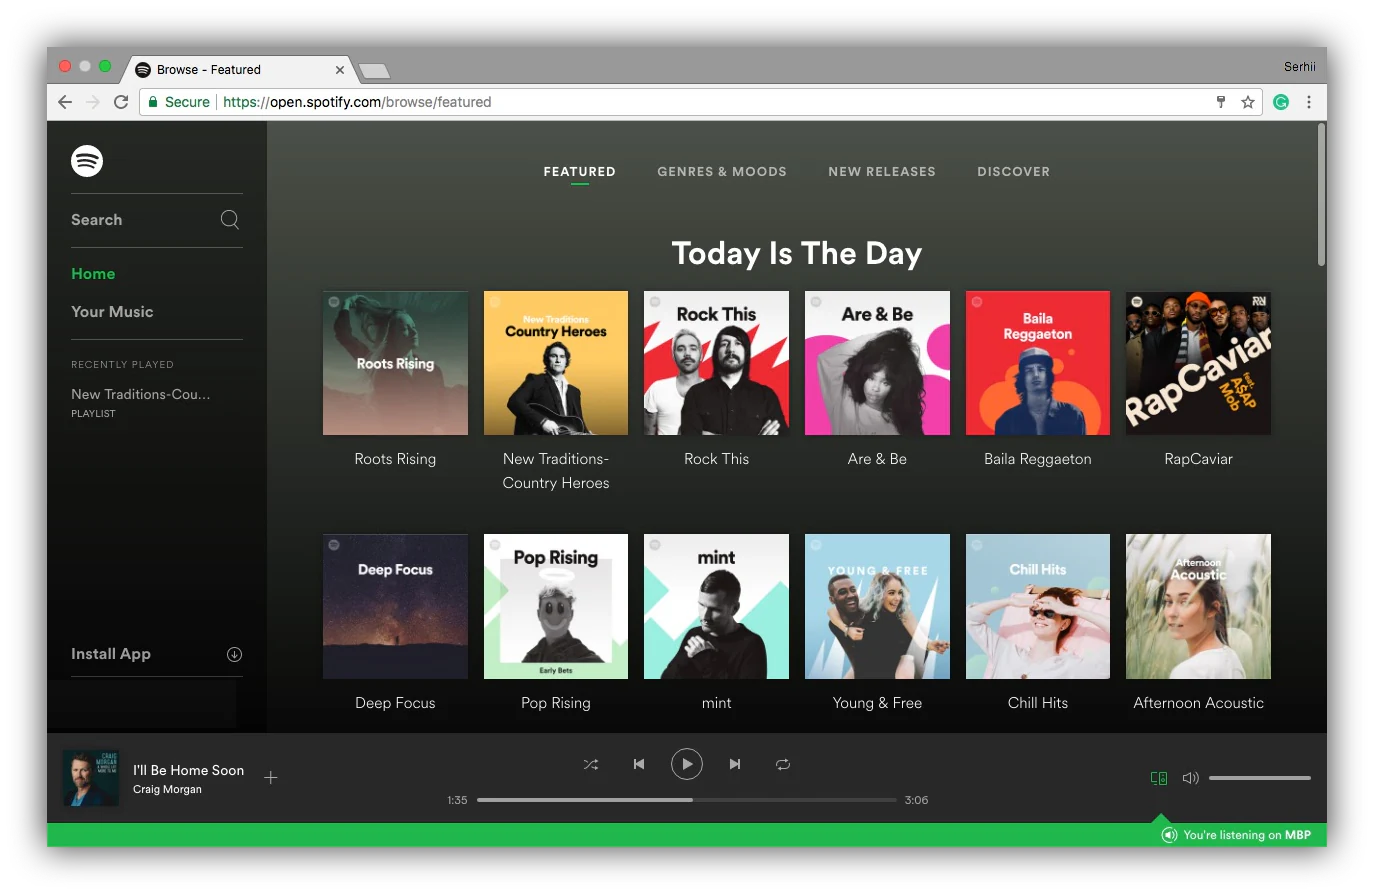Click the search magnifier icon

point(230,219)
